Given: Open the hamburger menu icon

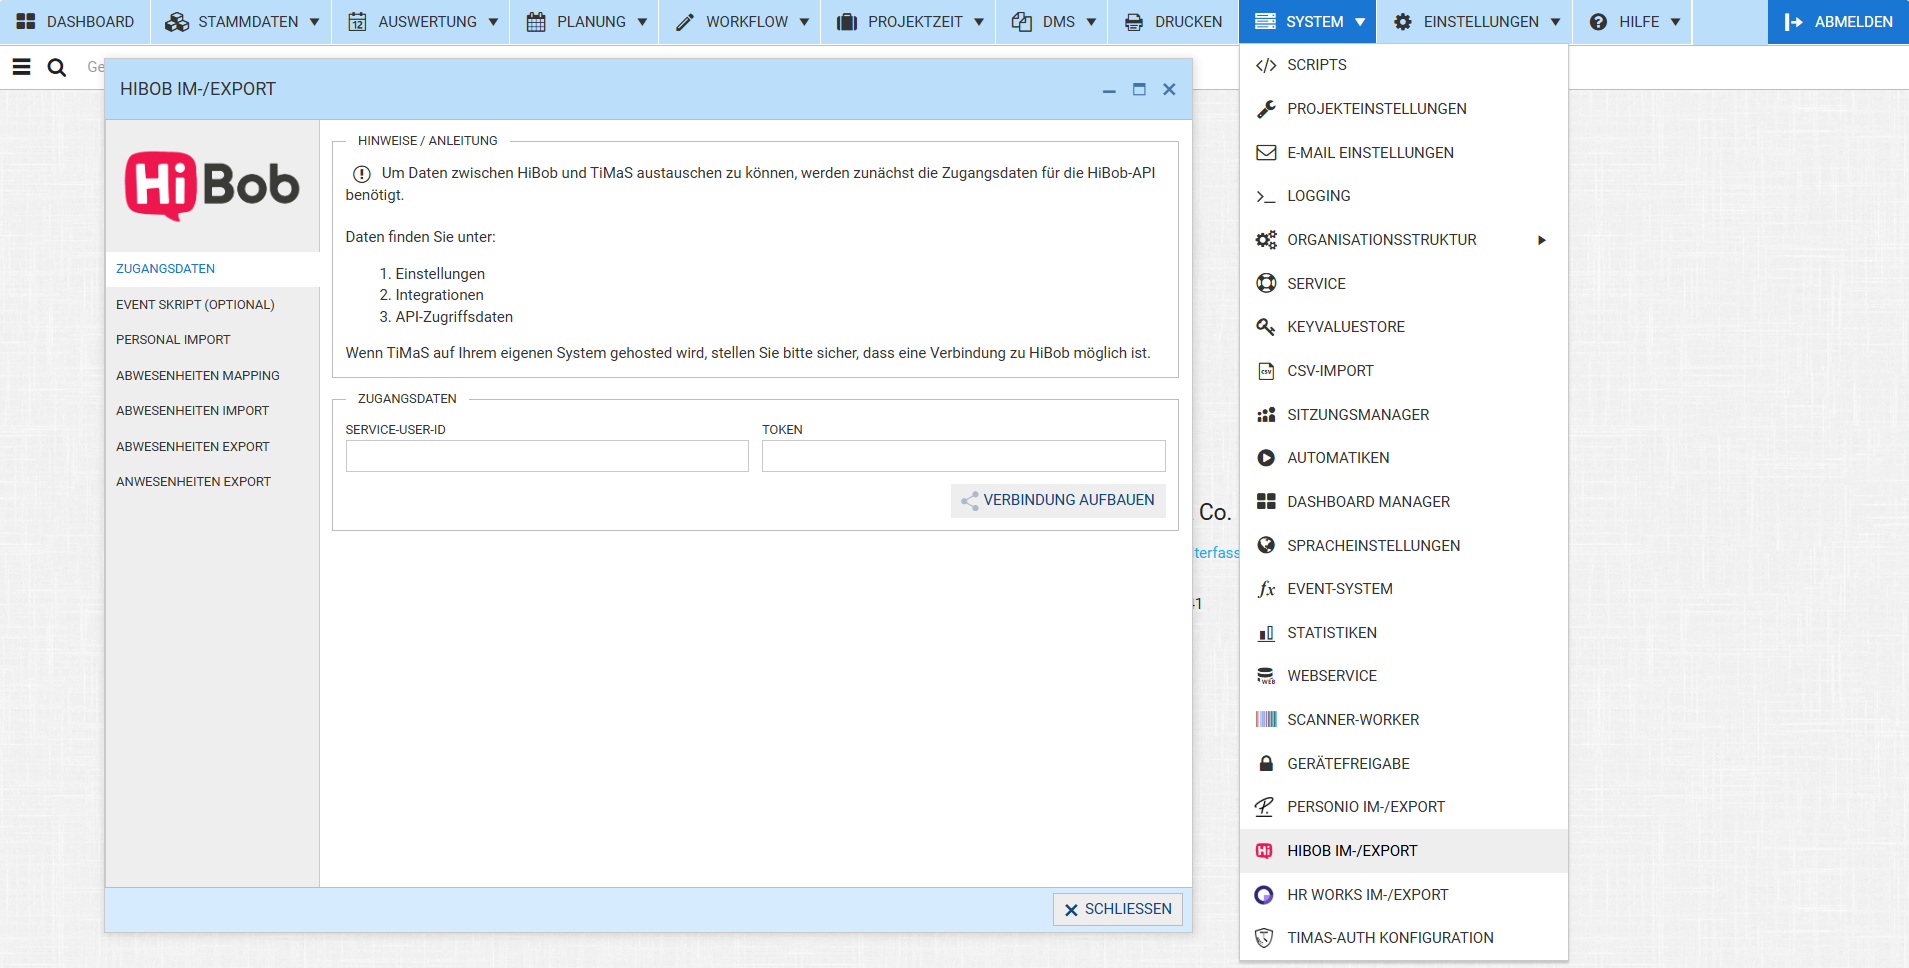Looking at the screenshot, I should pos(21,67).
